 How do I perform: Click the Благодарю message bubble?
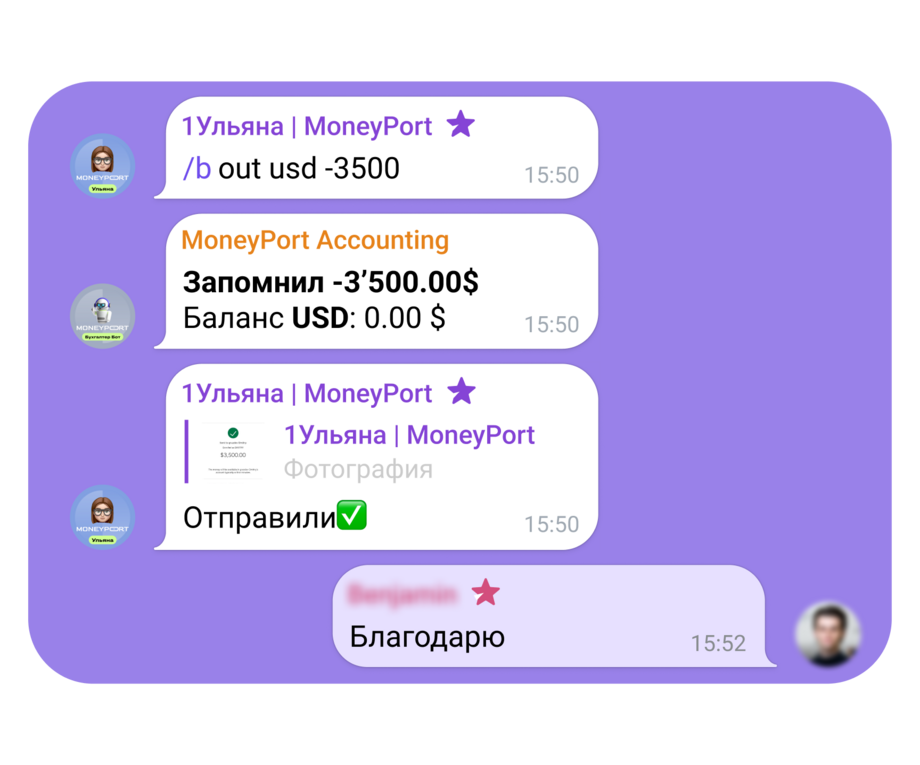(x=551, y=616)
